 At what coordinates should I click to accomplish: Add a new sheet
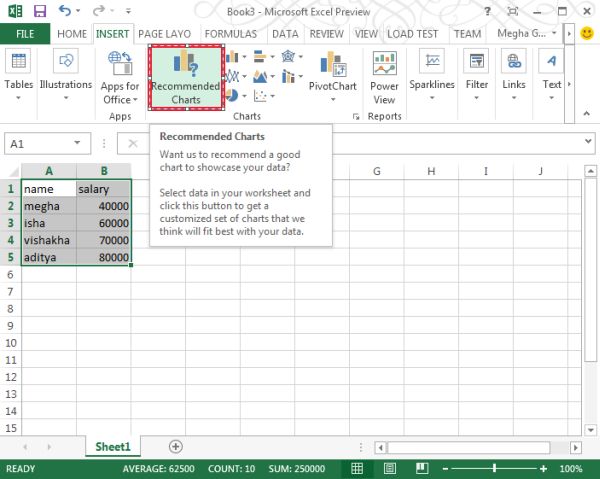coord(175,446)
